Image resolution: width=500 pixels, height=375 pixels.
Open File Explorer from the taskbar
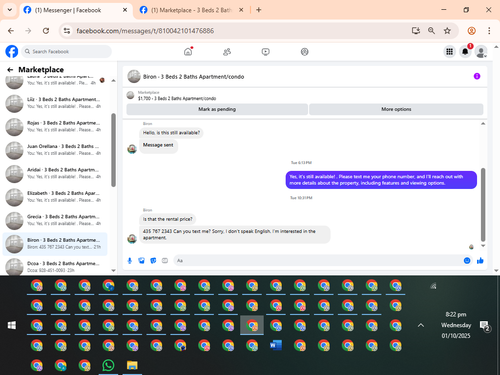pyautogui.click(x=132, y=365)
